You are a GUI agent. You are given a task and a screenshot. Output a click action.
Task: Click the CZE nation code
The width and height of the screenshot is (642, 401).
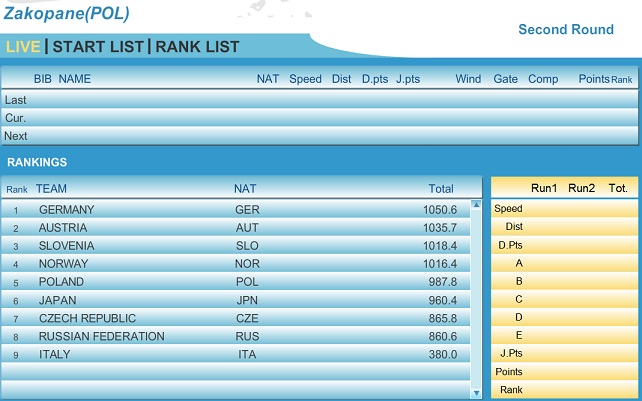(247, 318)
